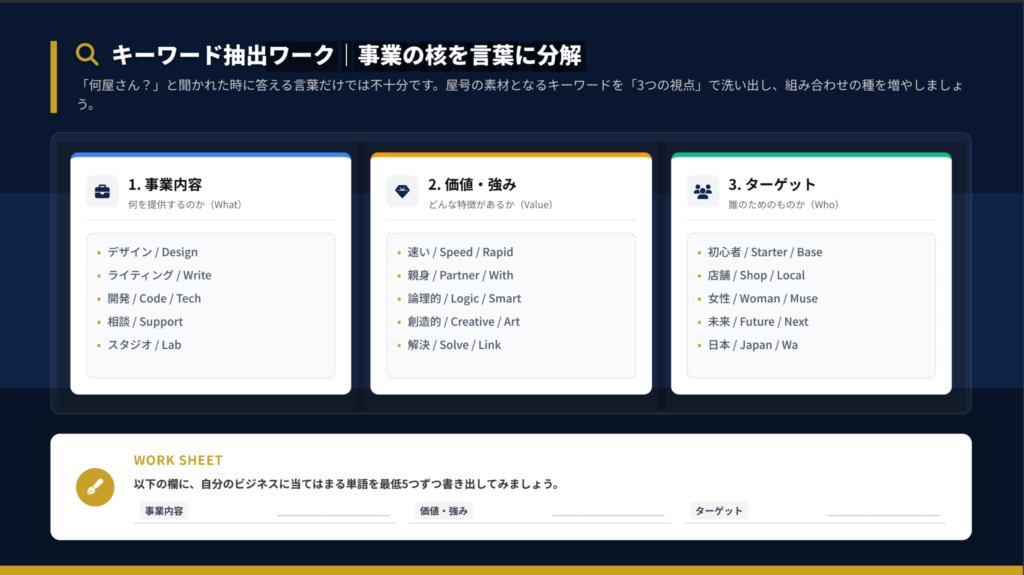Click the 3. ターゲット card heading
Image resolution: width=1024 pixels, height=575 pixels.
pos(772,184)
